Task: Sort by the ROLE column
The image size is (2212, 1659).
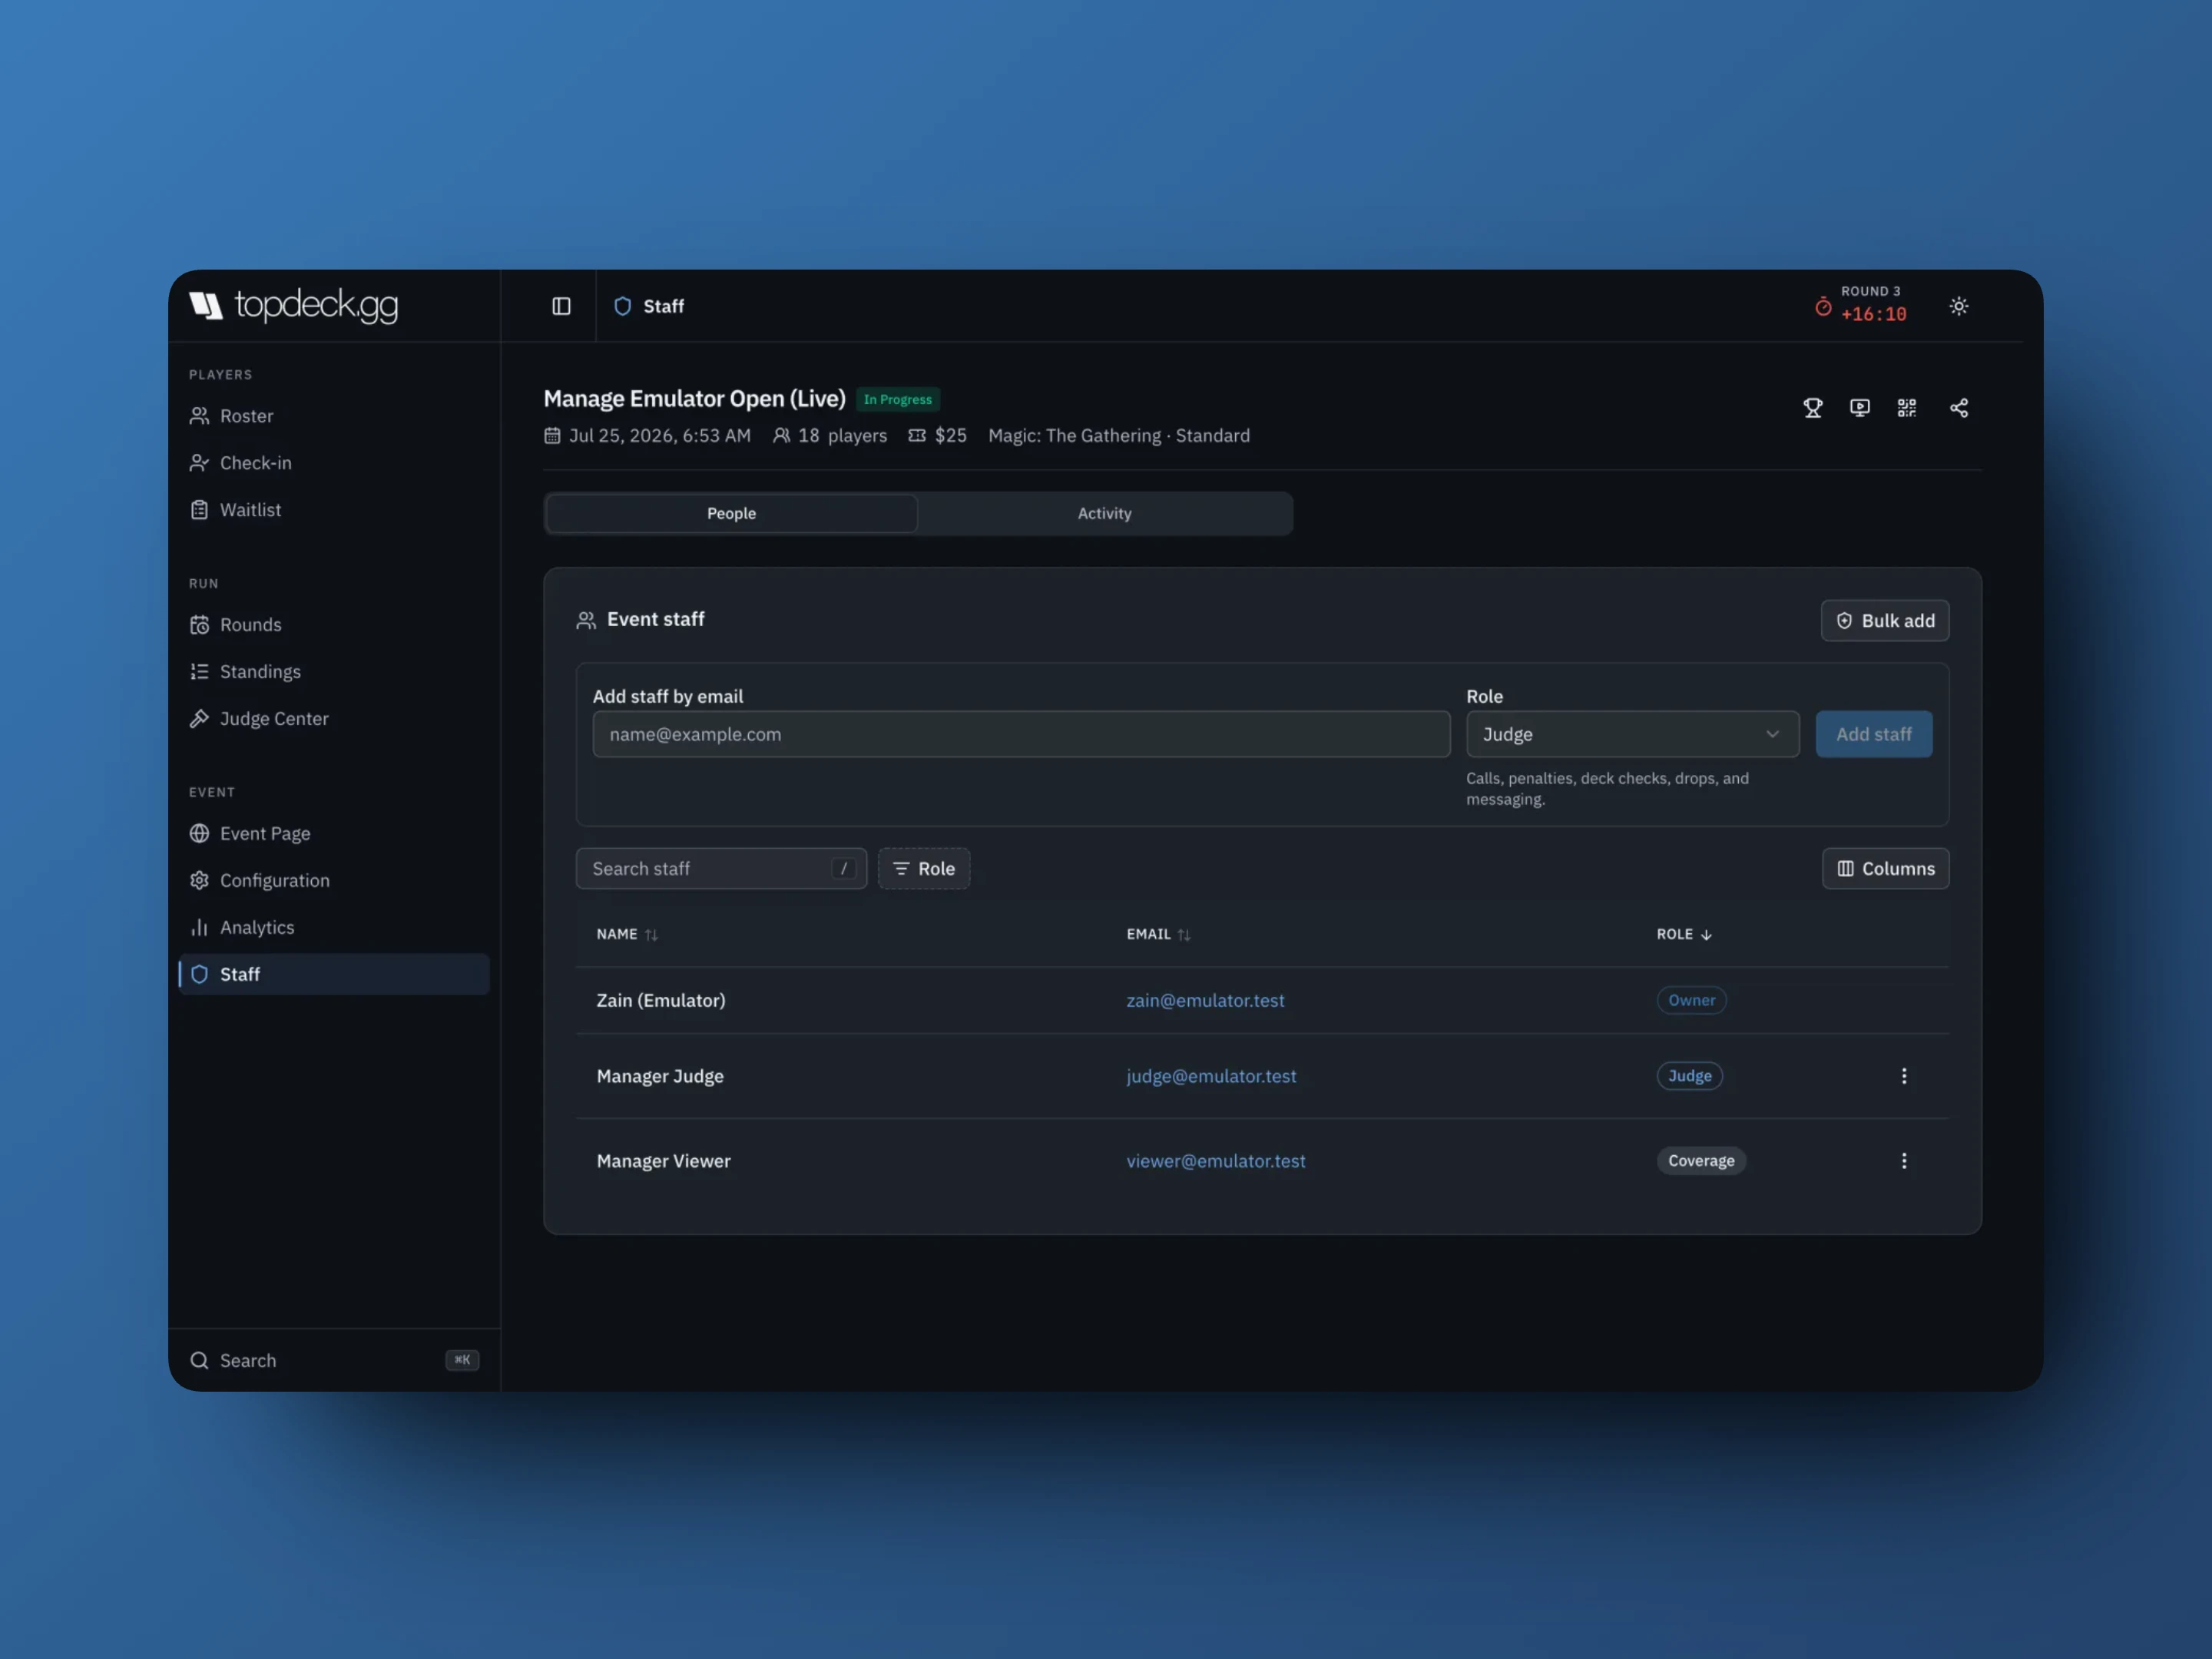Action: 1684,935
